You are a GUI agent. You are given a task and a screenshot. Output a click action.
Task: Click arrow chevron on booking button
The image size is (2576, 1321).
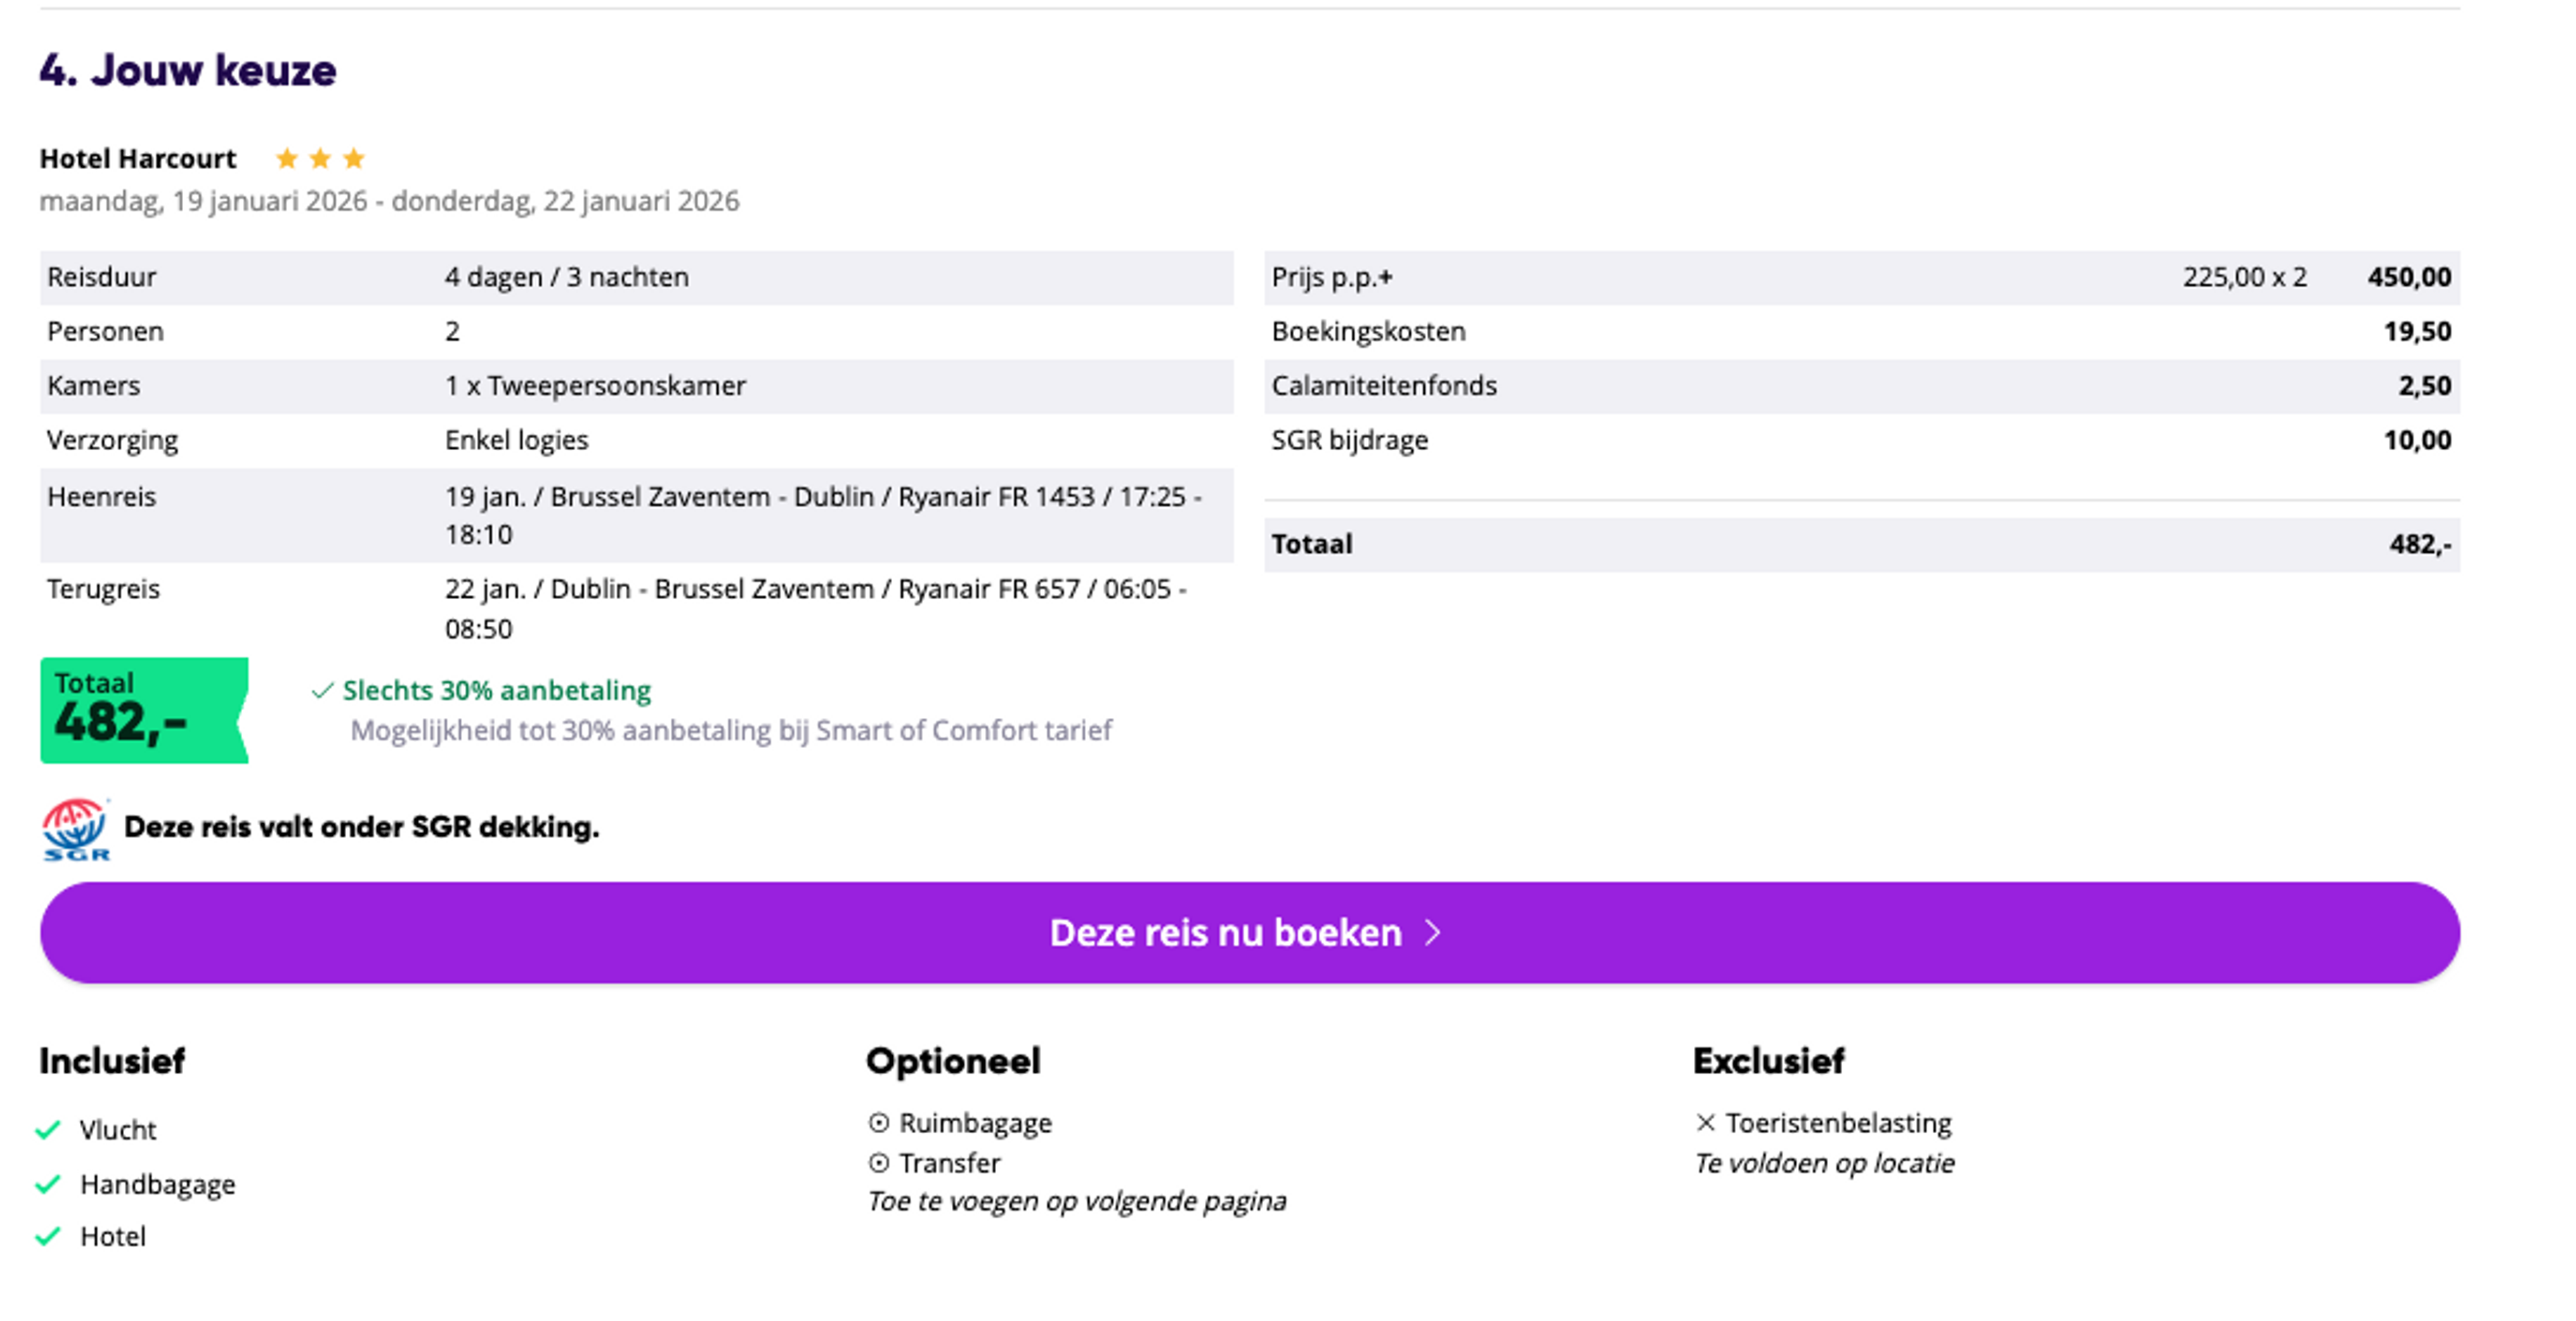1433,933
